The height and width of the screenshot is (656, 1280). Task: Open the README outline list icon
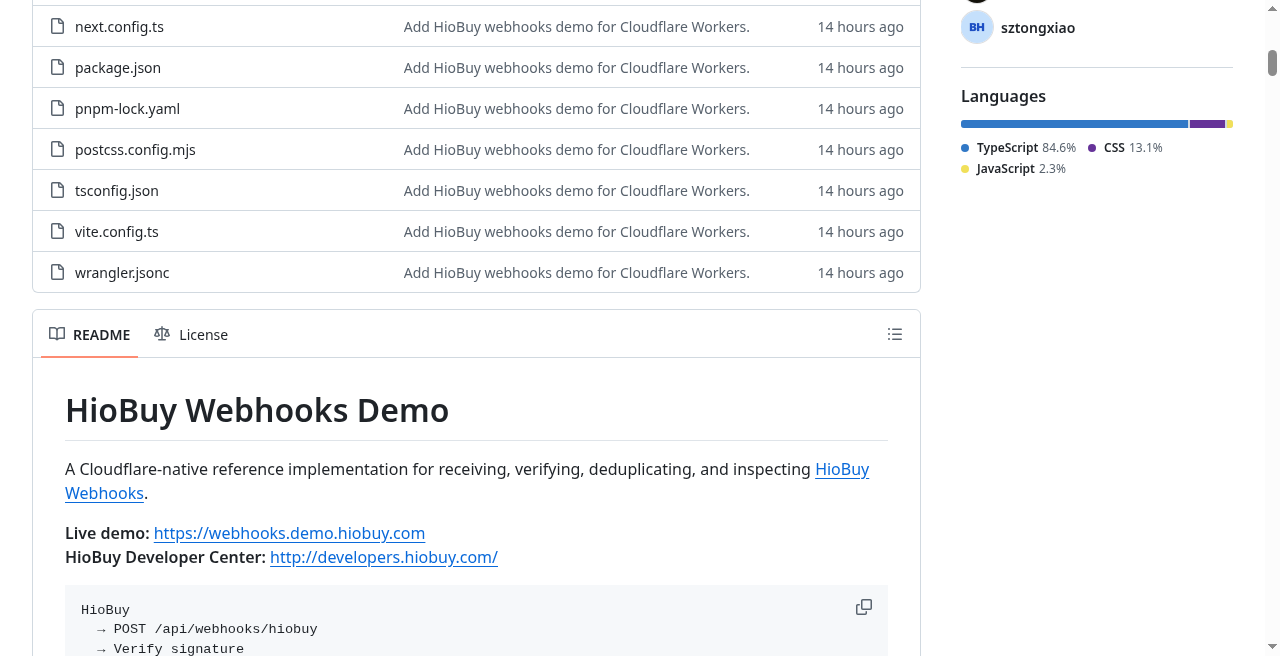(895, 334)
